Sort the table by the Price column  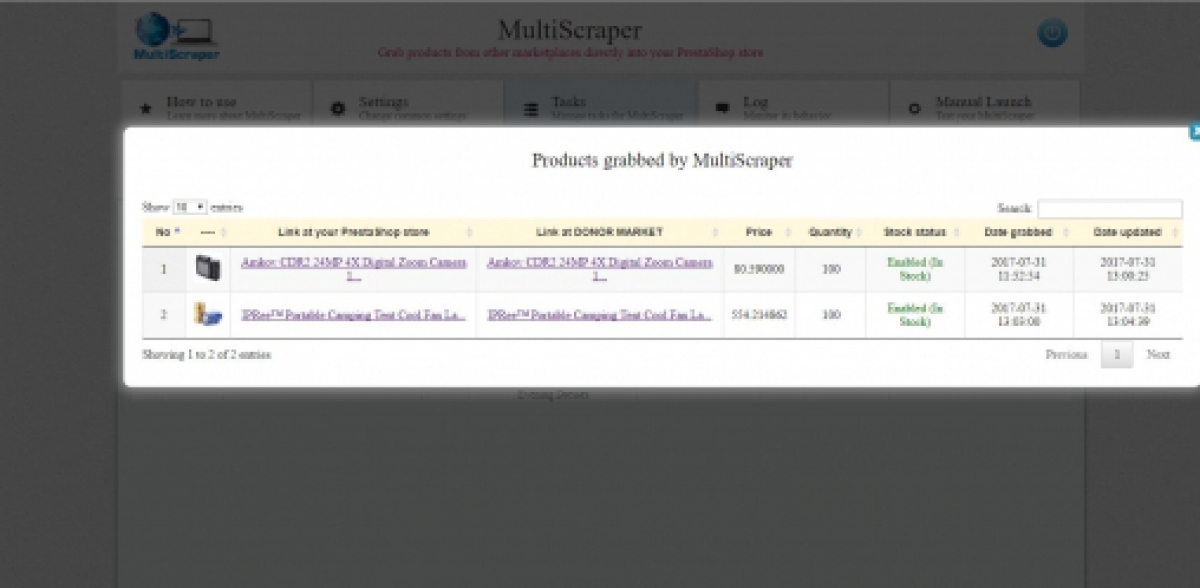(x=758, y=232)
